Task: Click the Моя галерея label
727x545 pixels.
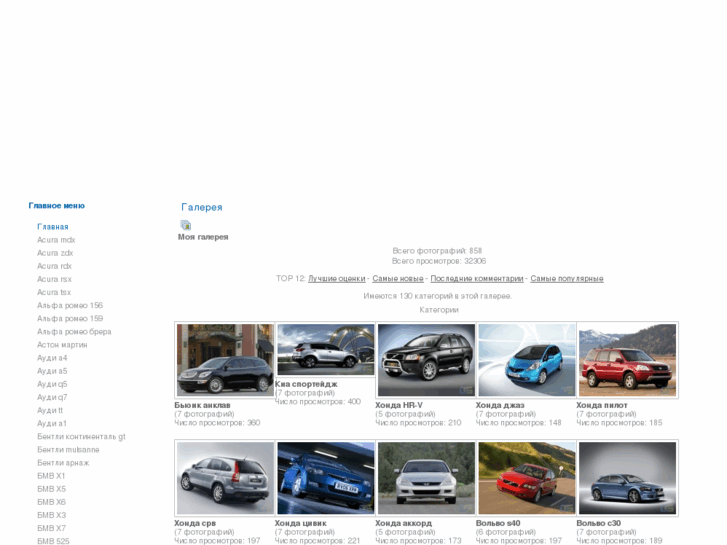Action: coord(203,237)
